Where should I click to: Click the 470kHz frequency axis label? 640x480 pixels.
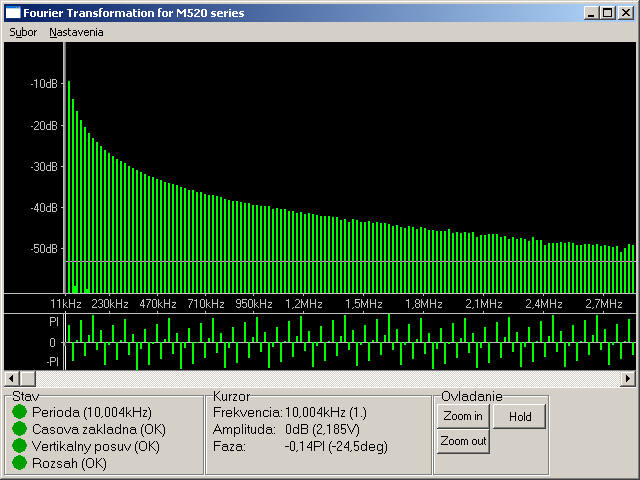[158, 304]
